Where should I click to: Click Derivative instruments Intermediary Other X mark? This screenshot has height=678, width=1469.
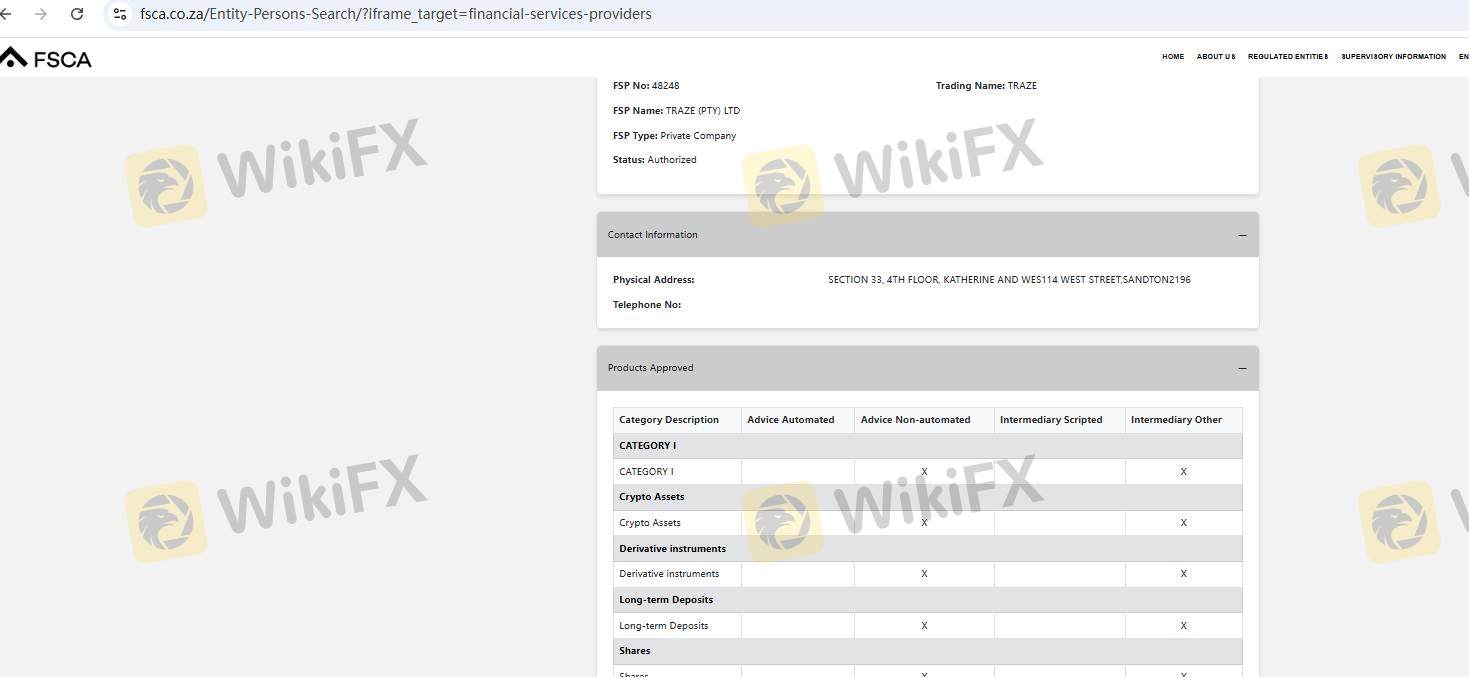coord(1183,574)
